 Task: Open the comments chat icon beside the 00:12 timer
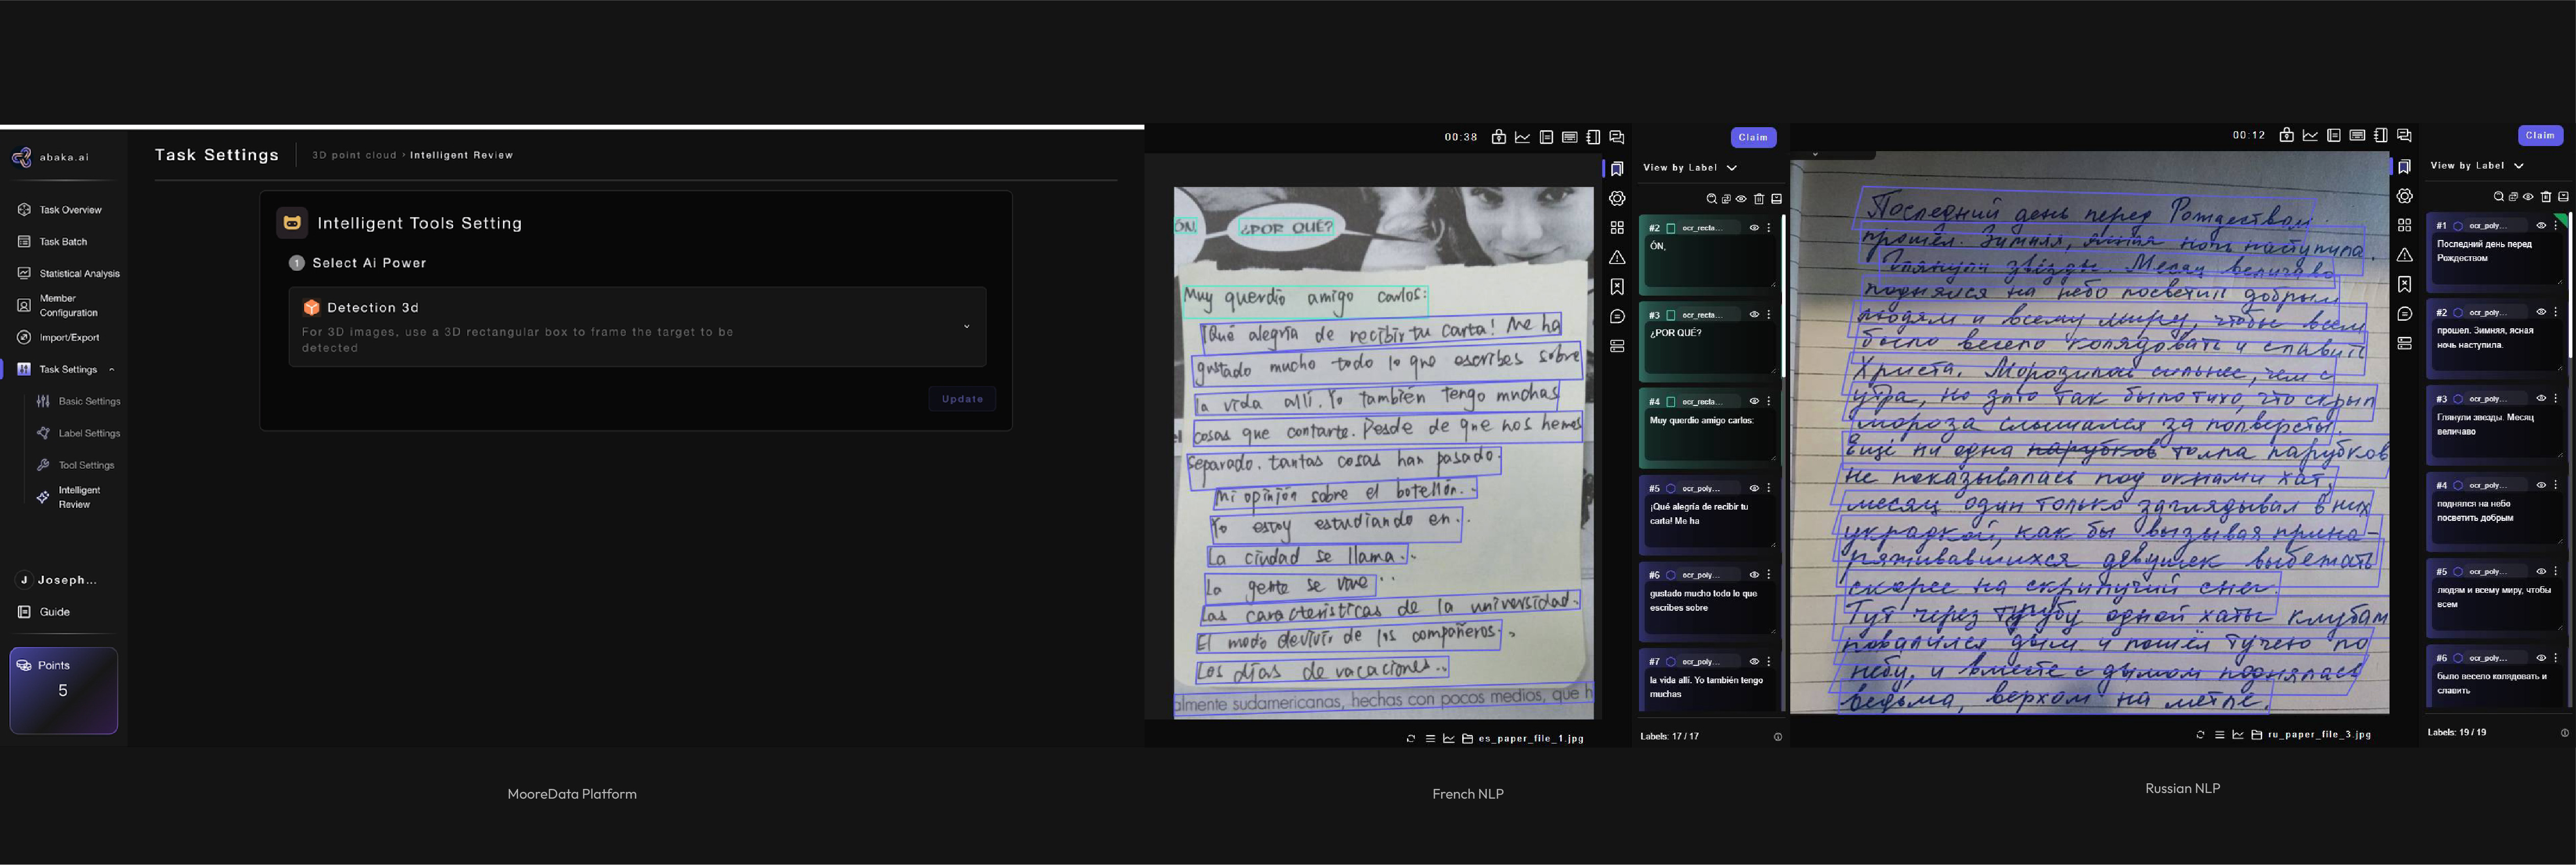[2405, 135]
